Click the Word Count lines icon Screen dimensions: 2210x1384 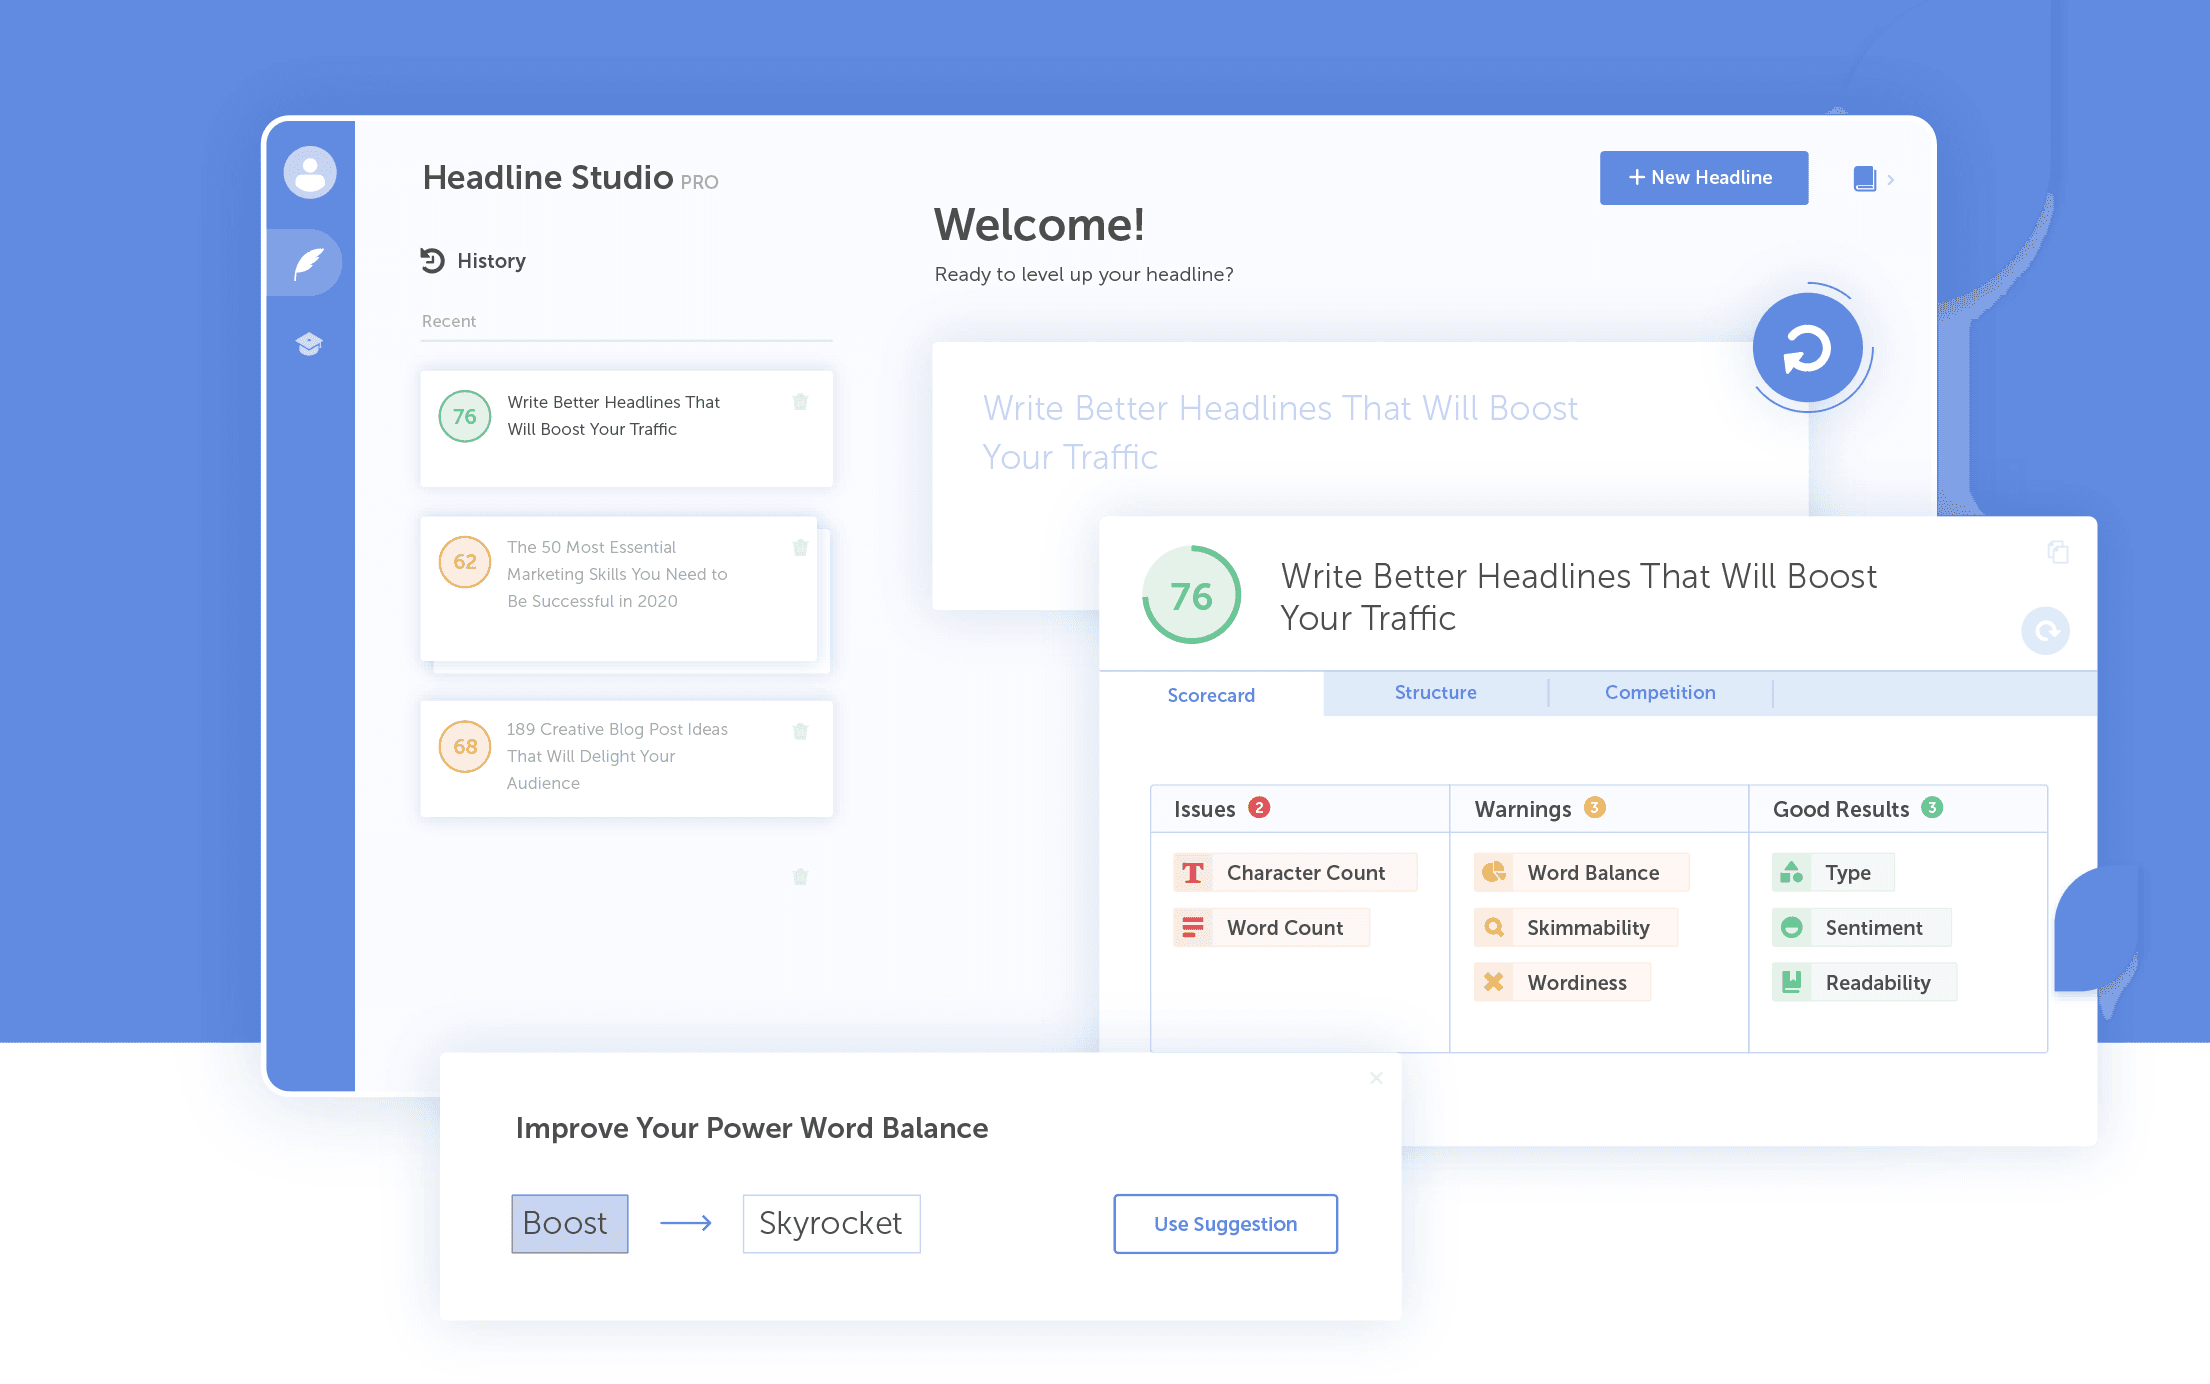(x=1193, y=928)
